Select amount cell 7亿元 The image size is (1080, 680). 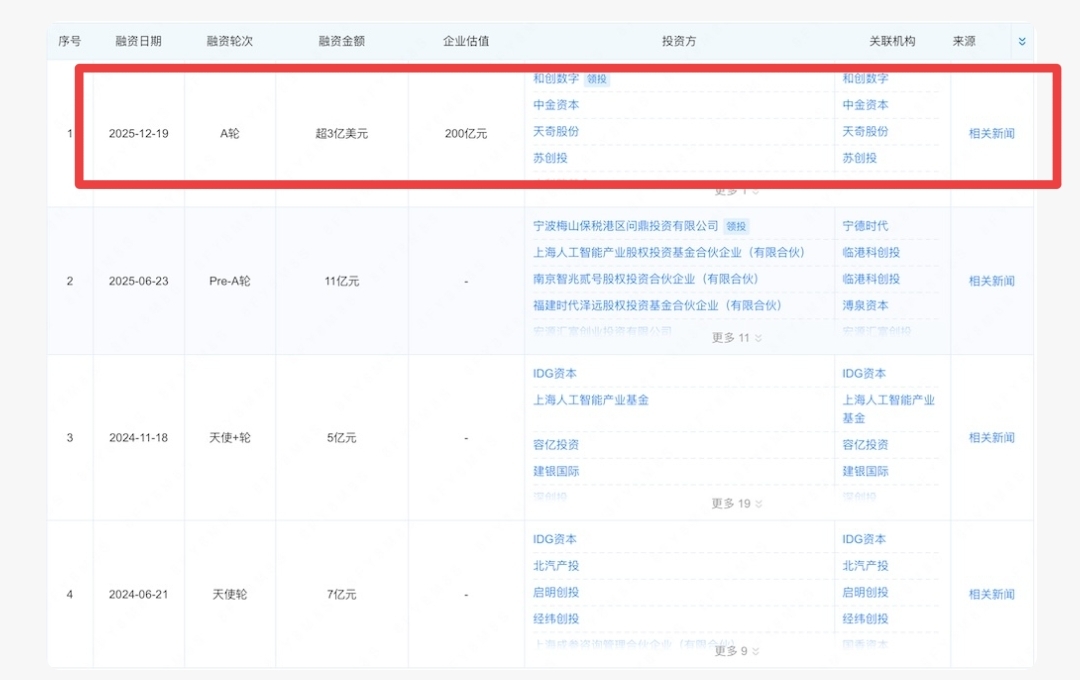pyautogui.click(x=342, y=594)
